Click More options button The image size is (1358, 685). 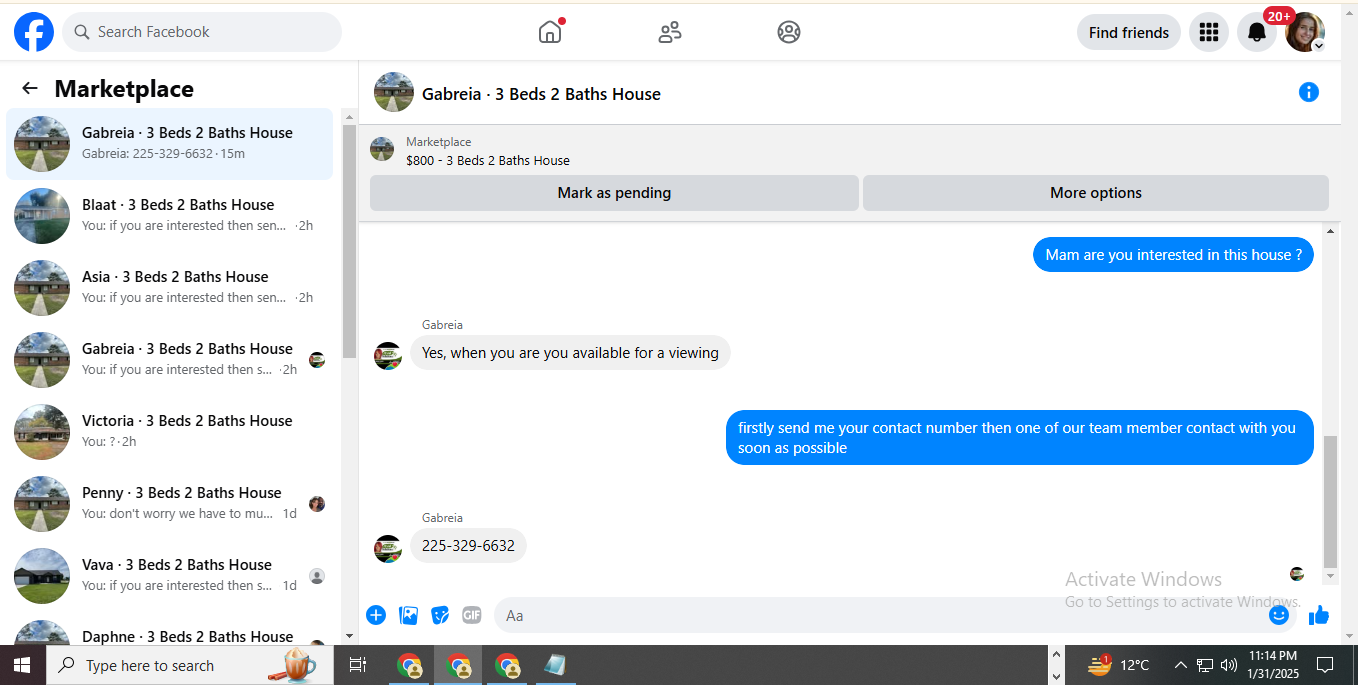coord(1096,193)
